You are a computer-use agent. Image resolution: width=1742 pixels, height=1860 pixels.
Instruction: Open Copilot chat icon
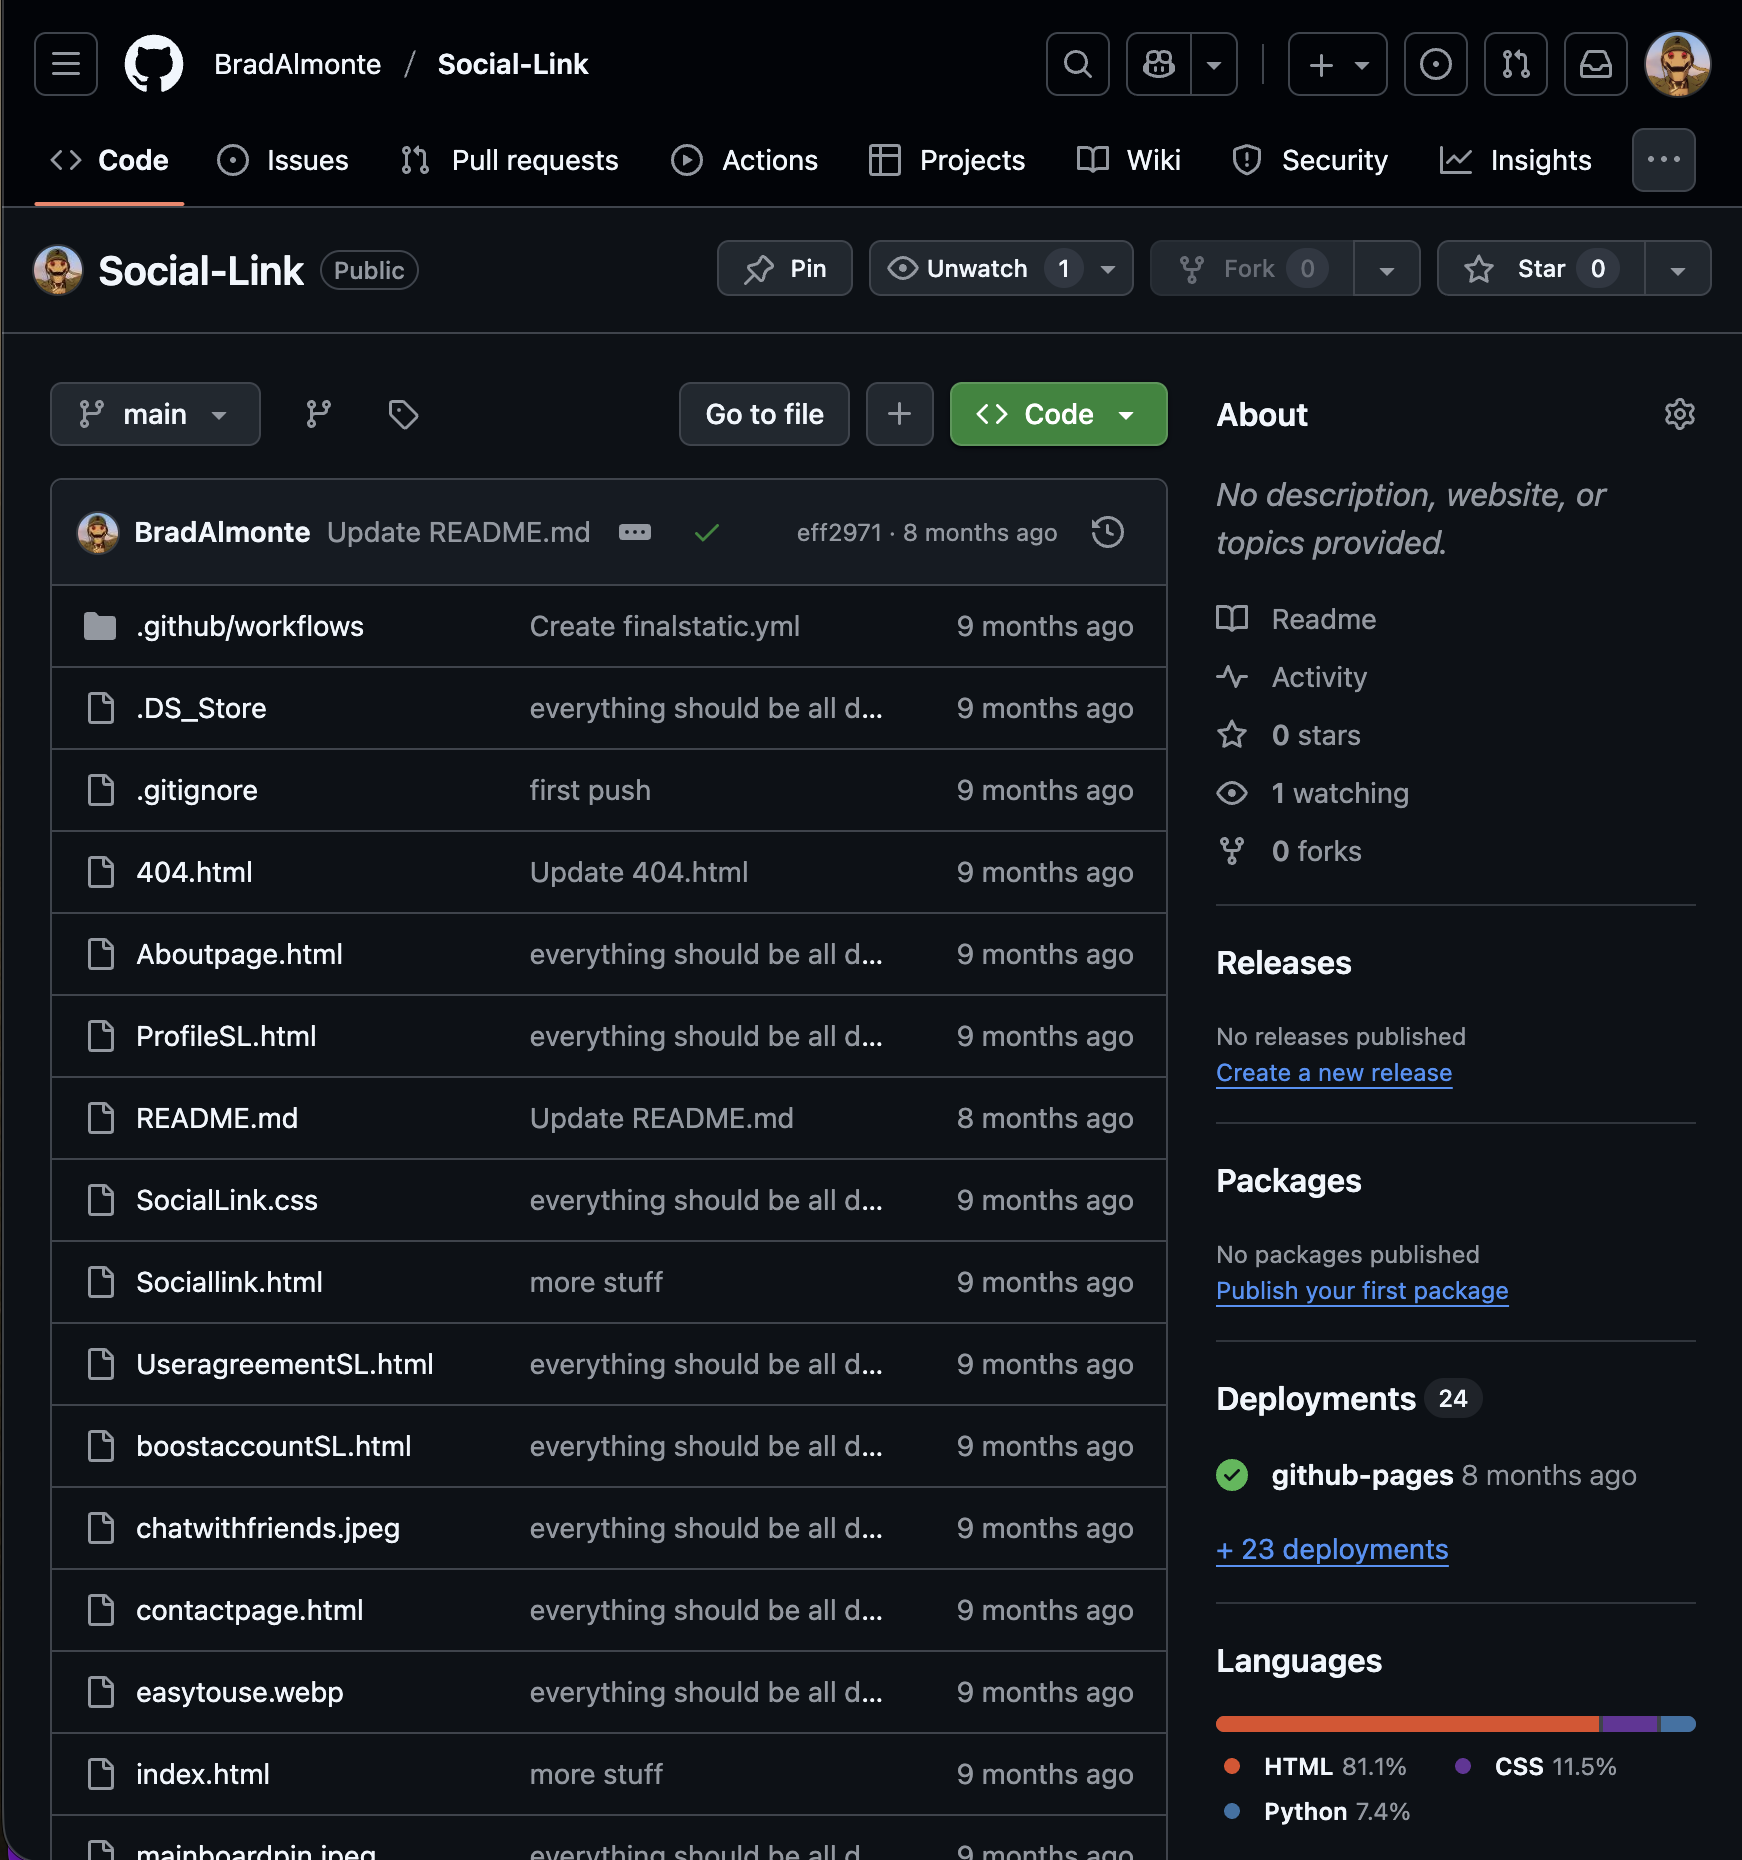[x=1159, y=64]
